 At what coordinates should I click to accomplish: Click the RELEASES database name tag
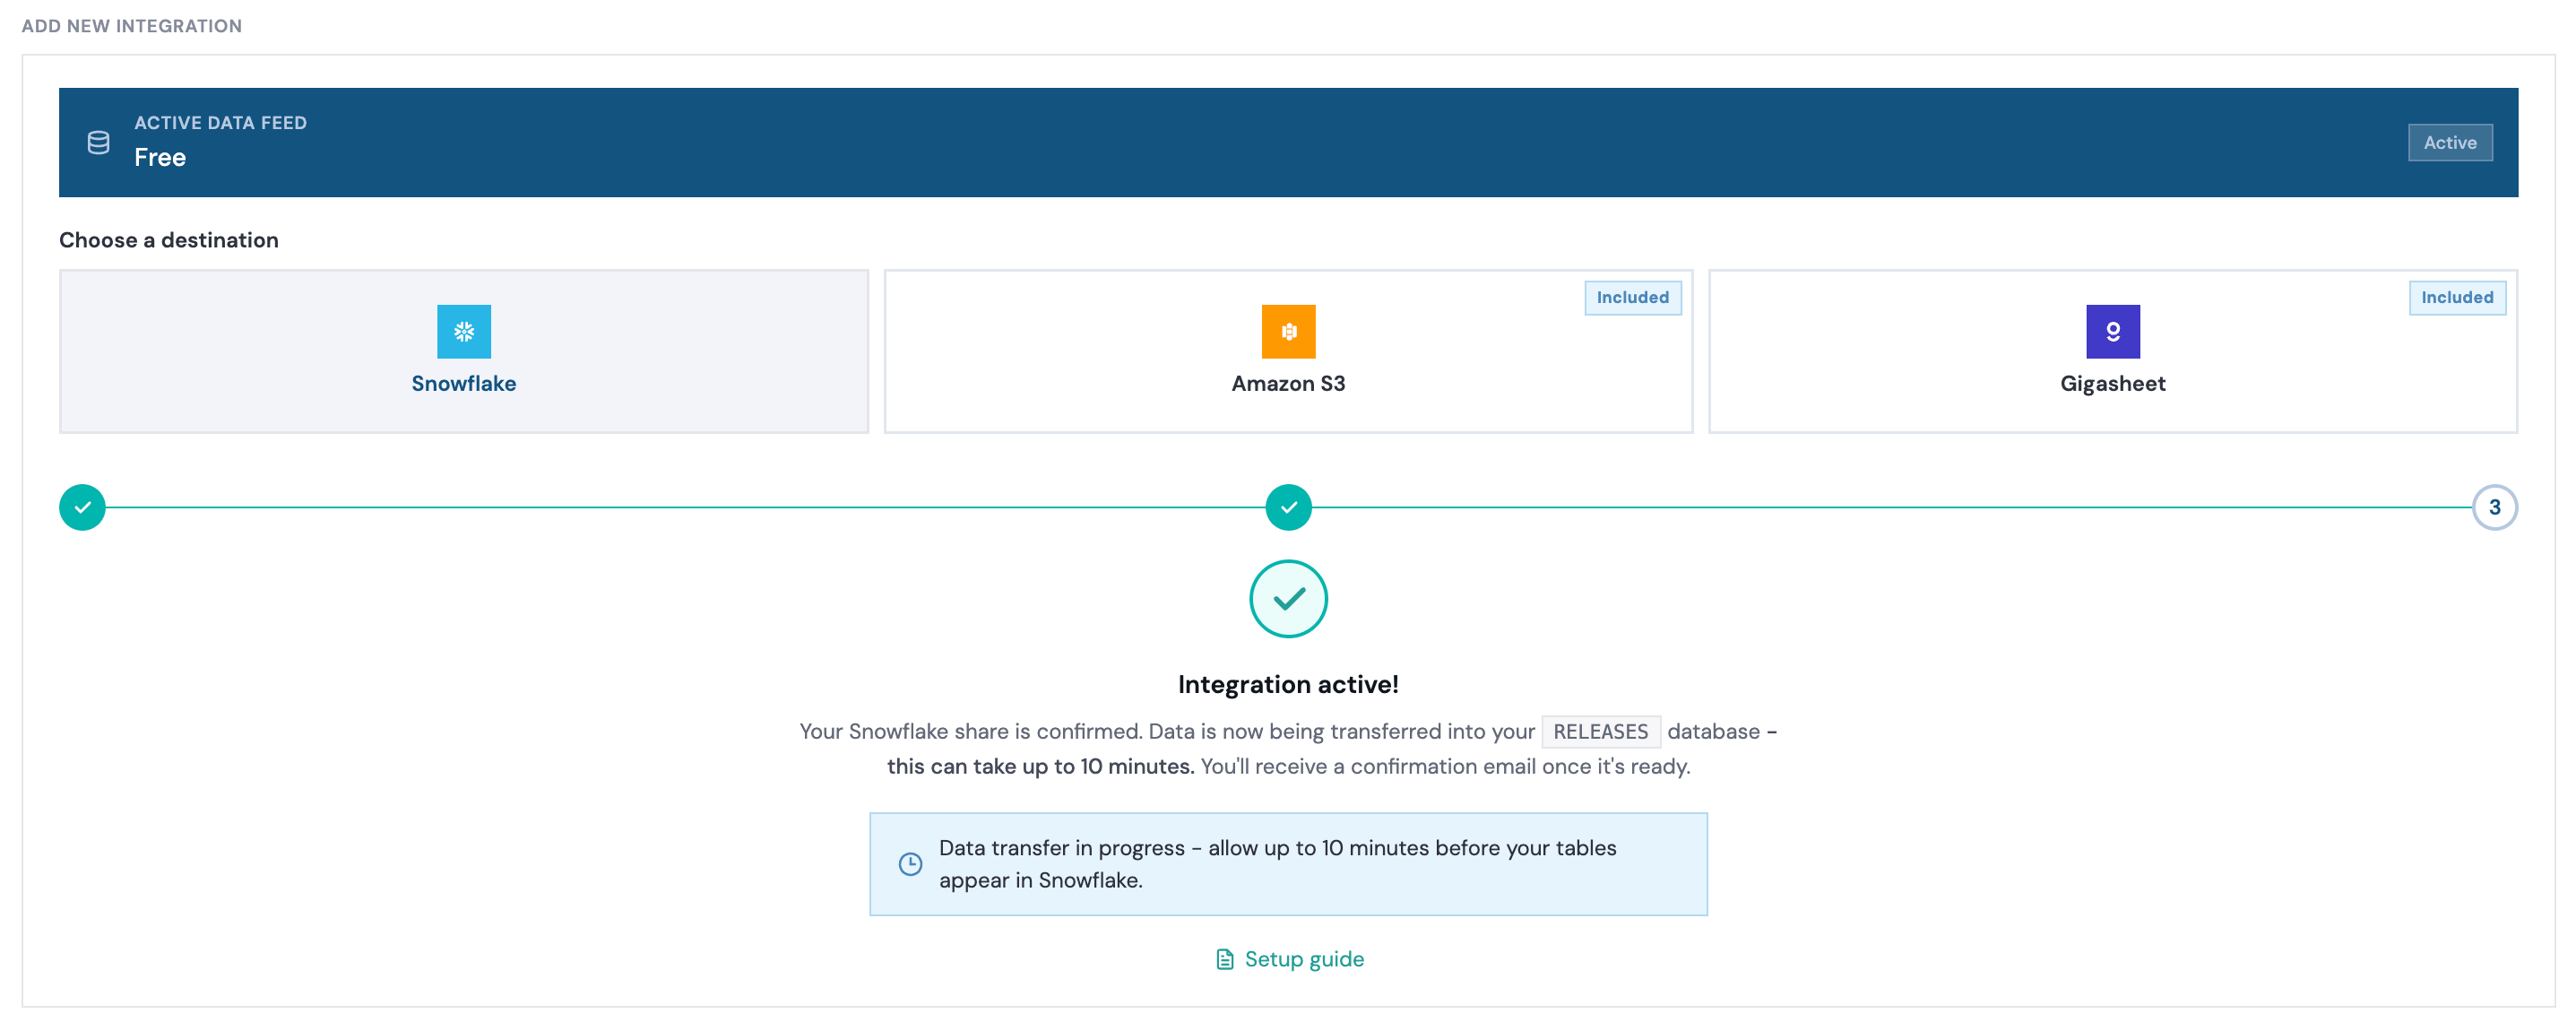(1600, 731)
